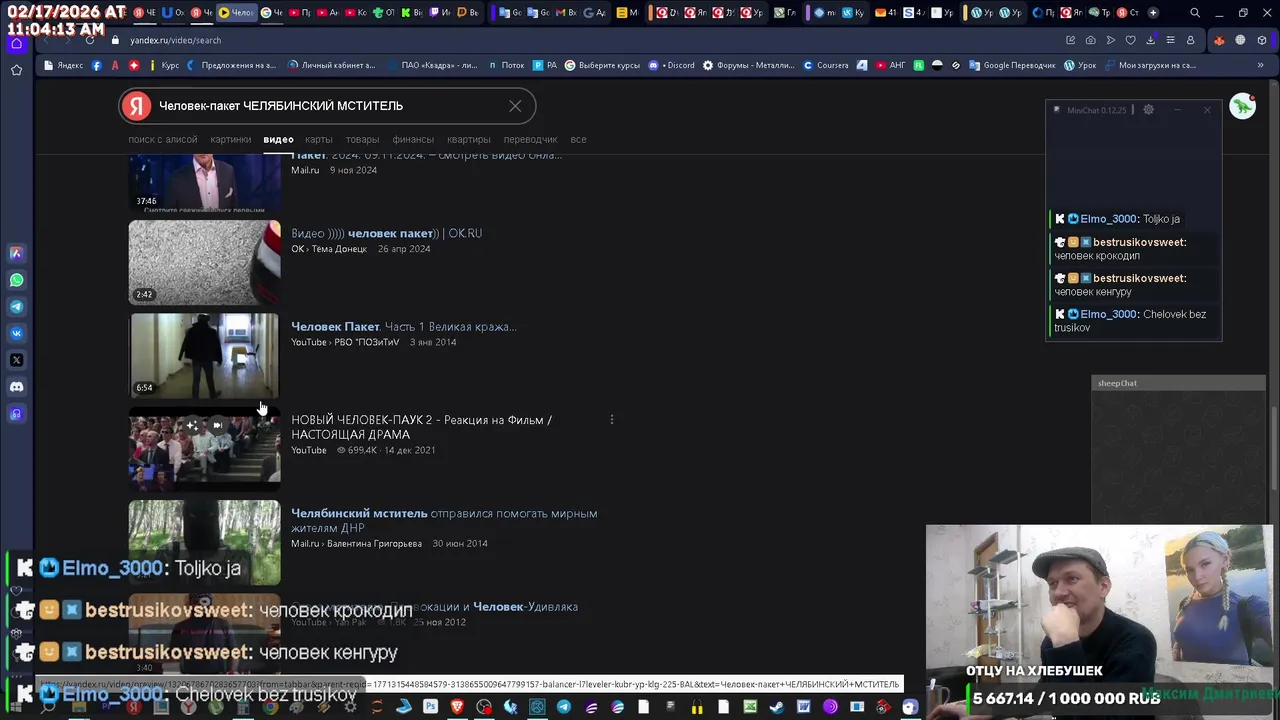Switch to the карты tab
The width and height of the screenshot is (1280, 720).
coord(319,139)
